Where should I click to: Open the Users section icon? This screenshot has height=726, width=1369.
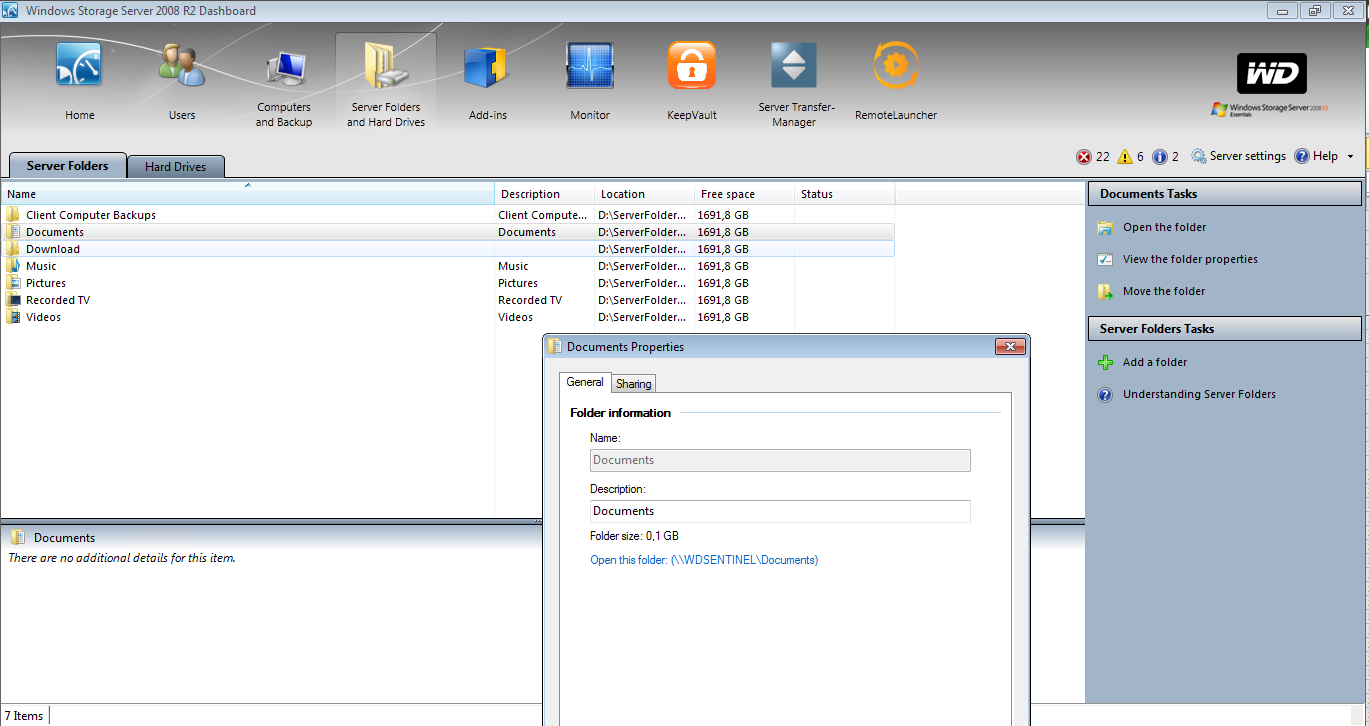[x=182, y=66]
